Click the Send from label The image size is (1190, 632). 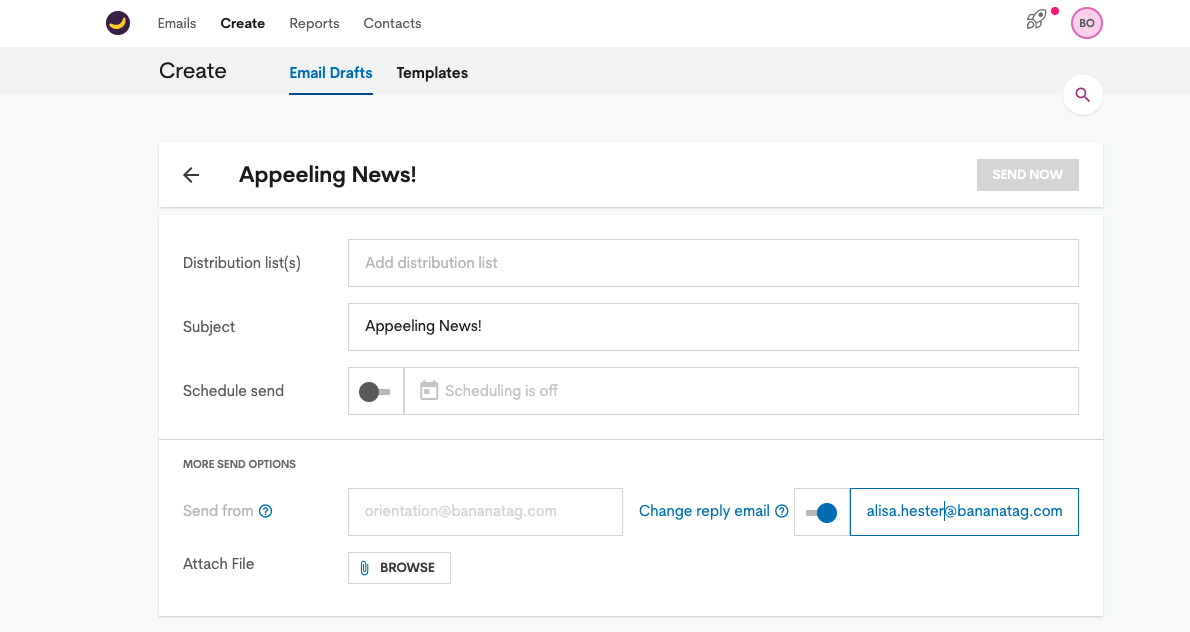[x=218, y=511]
